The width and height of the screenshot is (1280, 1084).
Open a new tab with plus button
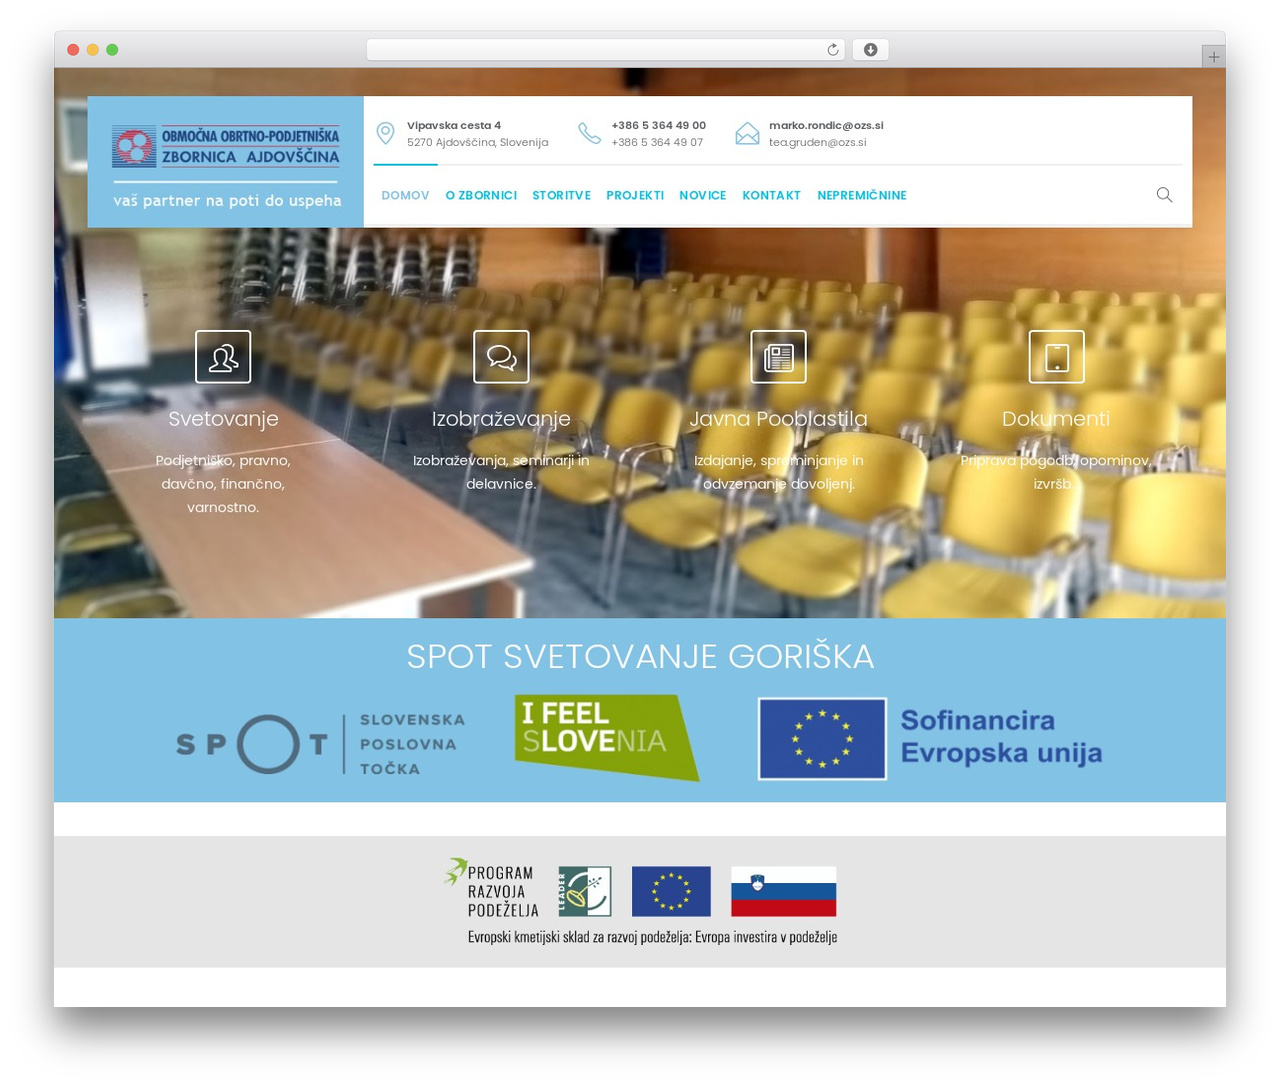coord(1213,57)
